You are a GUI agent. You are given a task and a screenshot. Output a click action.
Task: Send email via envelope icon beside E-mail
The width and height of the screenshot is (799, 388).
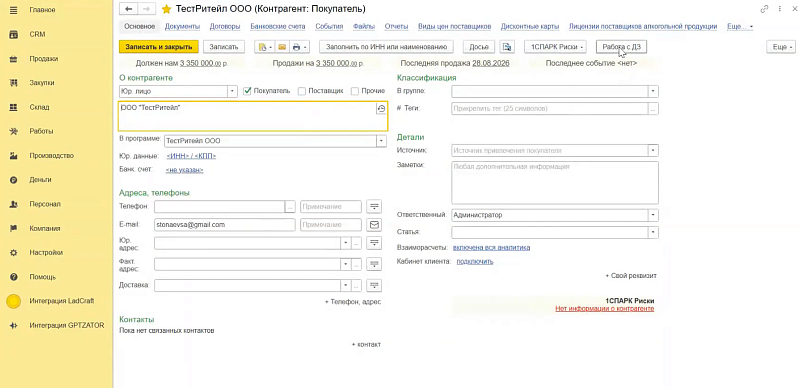coord(375,225)
